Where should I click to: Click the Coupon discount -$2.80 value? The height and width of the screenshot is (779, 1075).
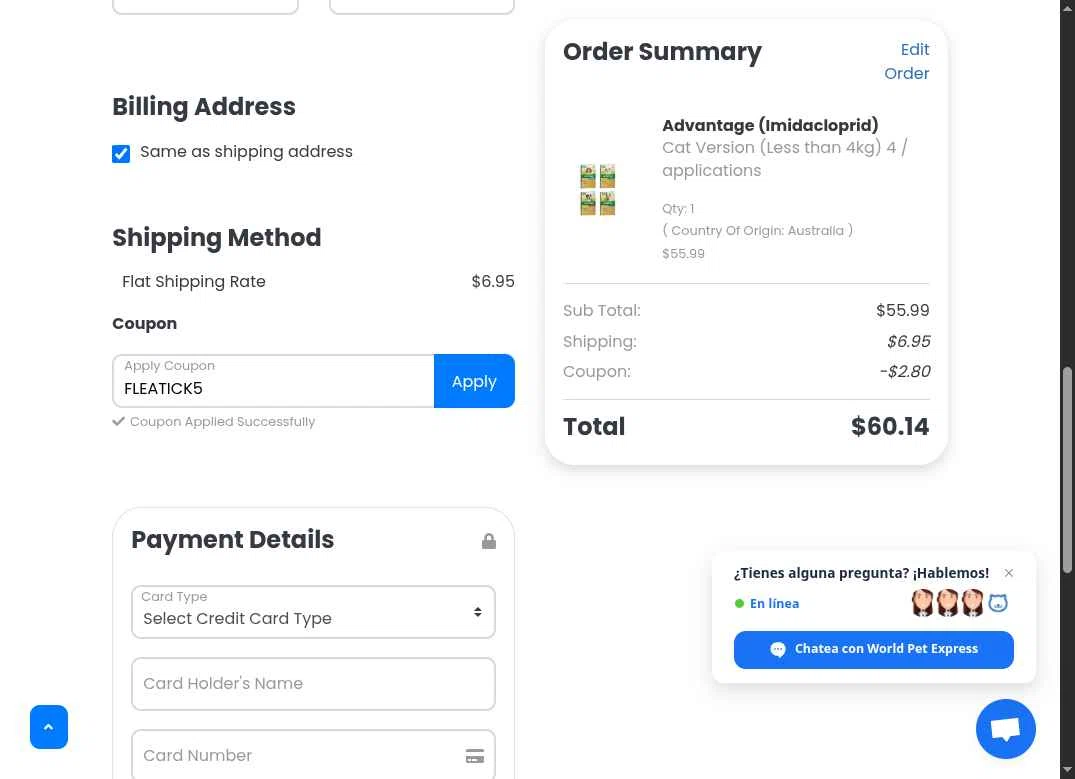click(x=905, y=372)
